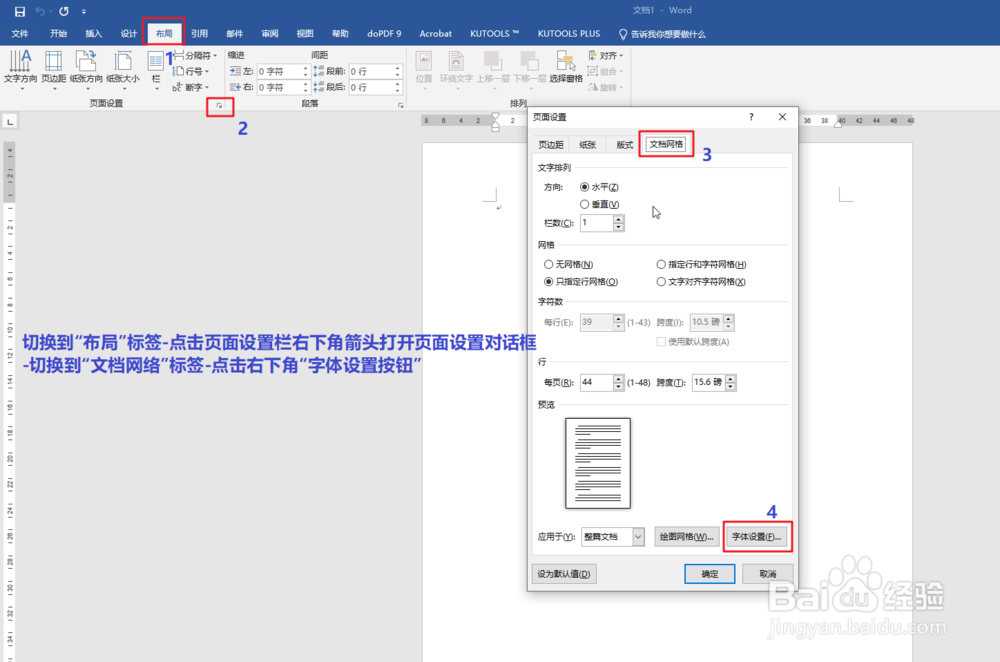Click the 段后 spacing after stepper
The height and width of the screenshot is (662, 1000).
tap(397, 87)
